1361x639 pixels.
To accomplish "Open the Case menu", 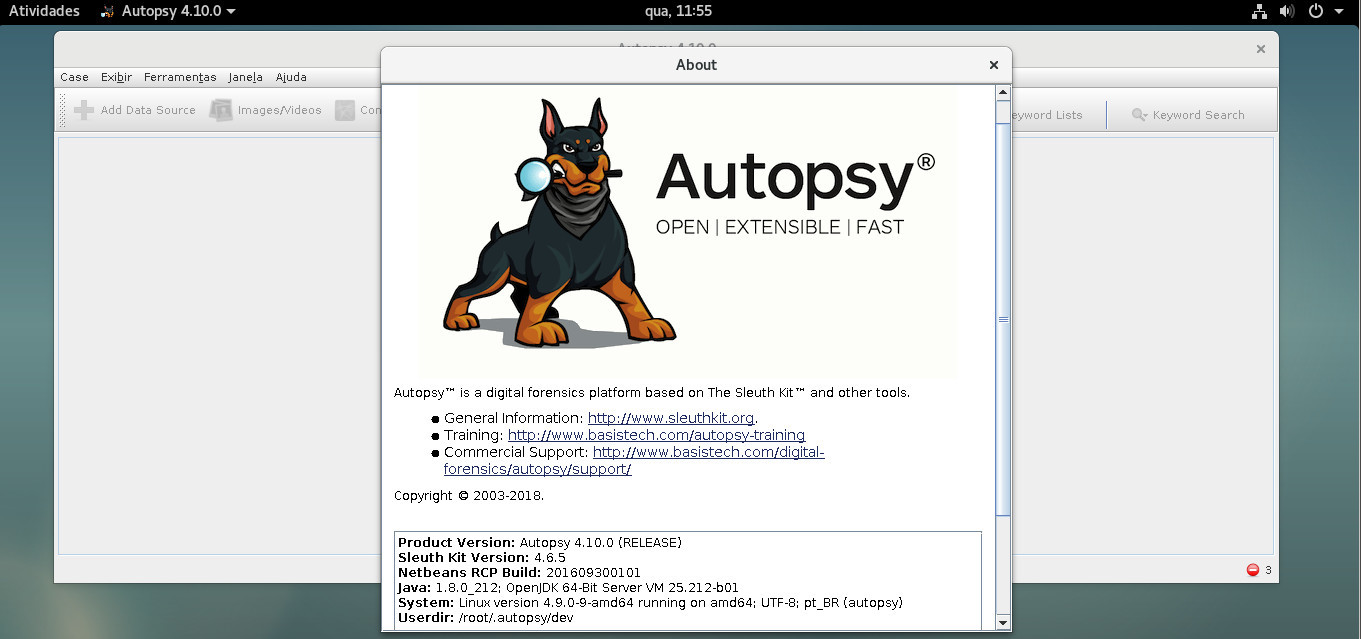I will point(74,77).
